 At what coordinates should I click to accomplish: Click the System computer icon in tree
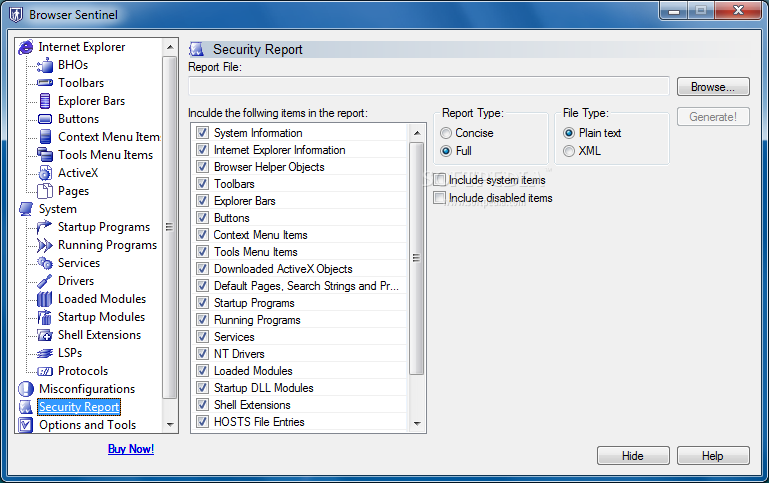pos(26,209)
